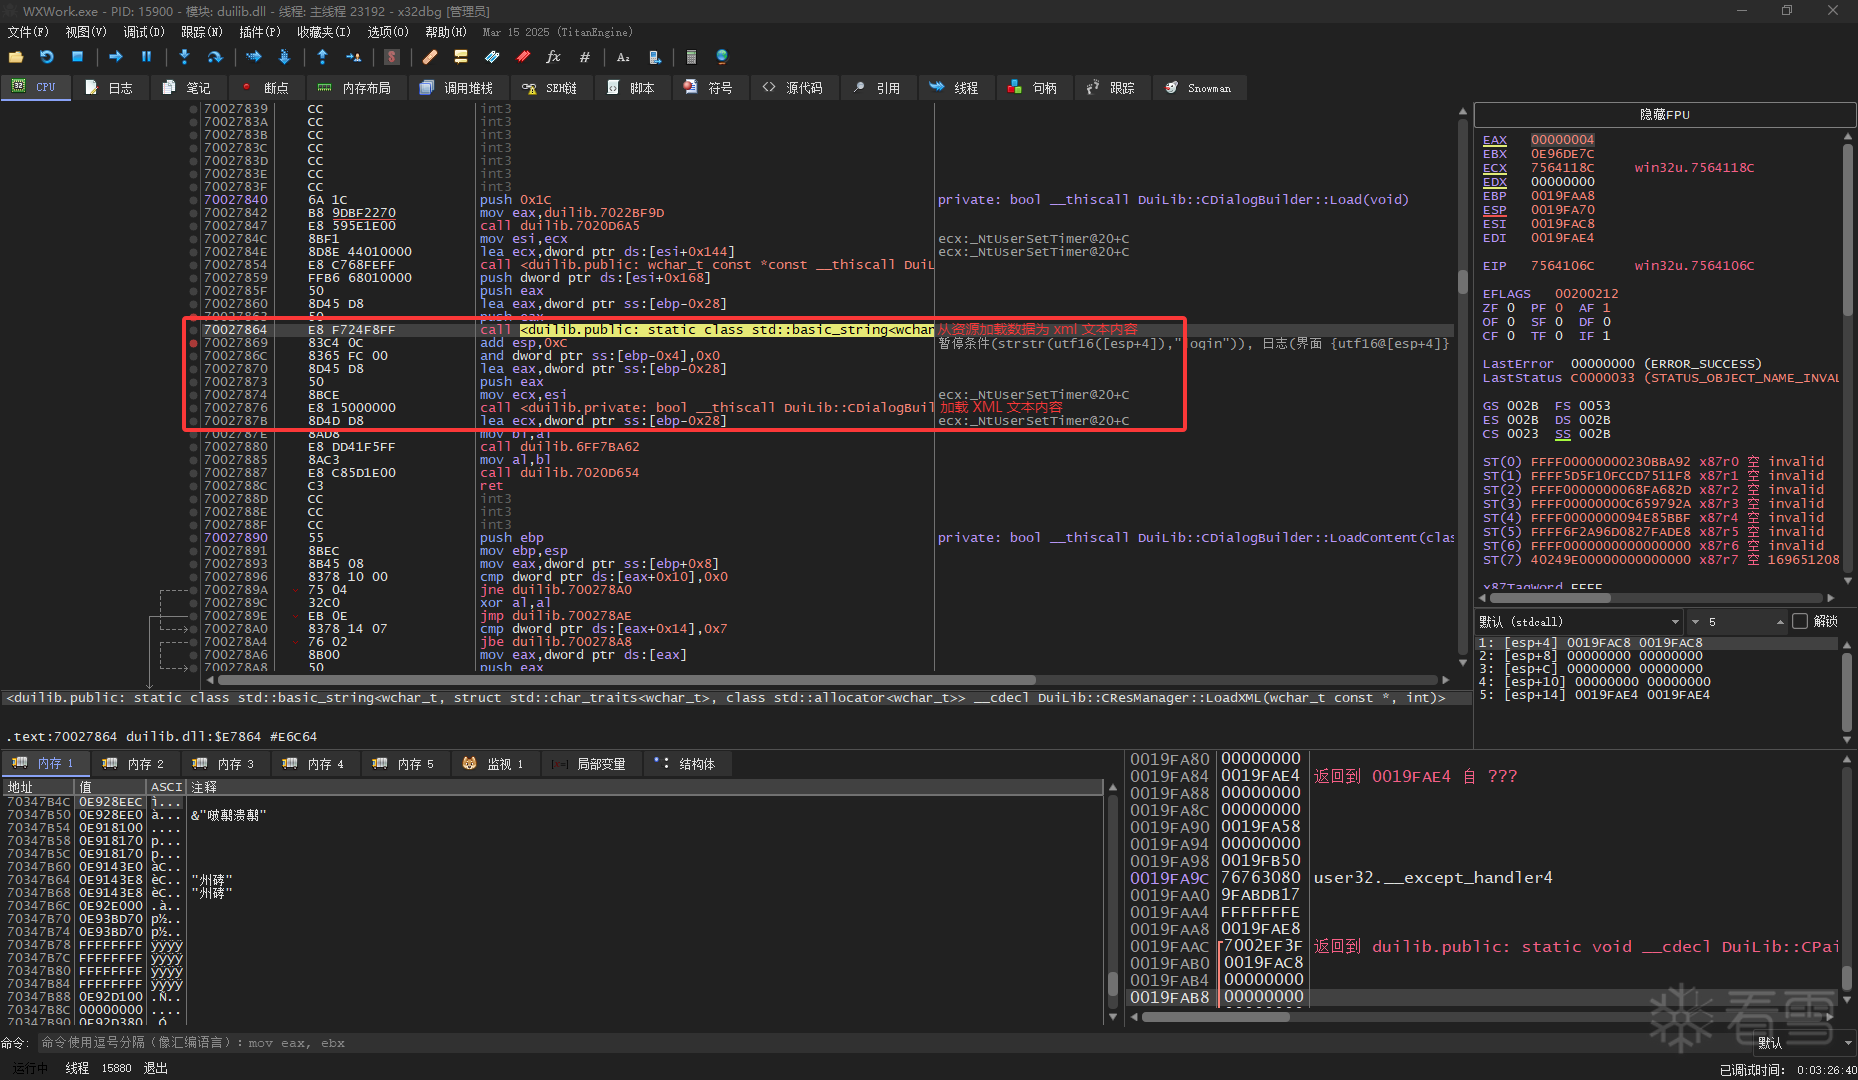Pause execution with the pause icon

[146, 57]
